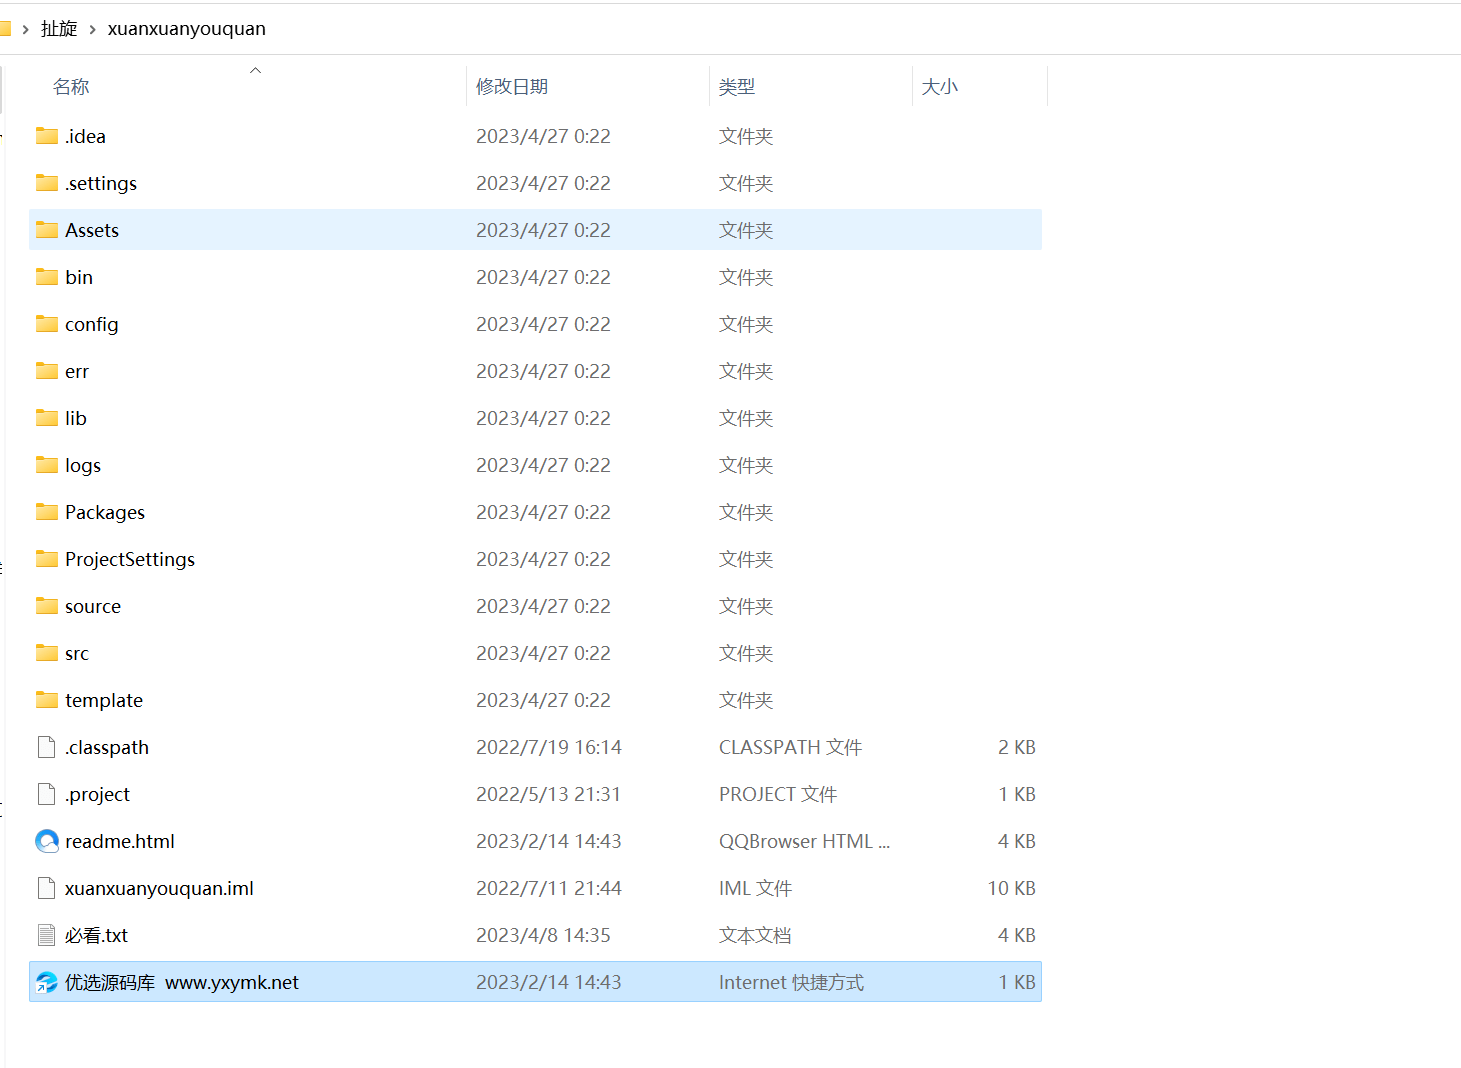Sort by the 修改日期 column header
Viewport: 1461px width, 1068px height.
coord(512,87)
